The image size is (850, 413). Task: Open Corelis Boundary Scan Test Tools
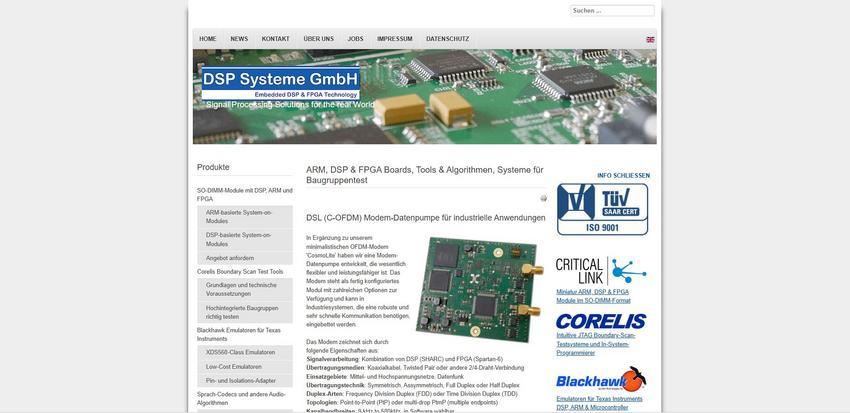(240, 272)
